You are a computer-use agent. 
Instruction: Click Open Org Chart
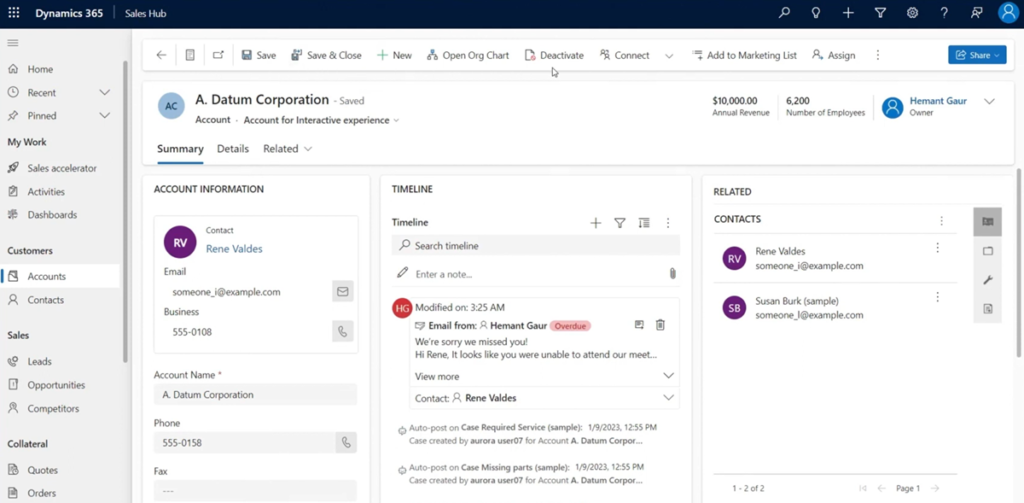pos(468,56)
